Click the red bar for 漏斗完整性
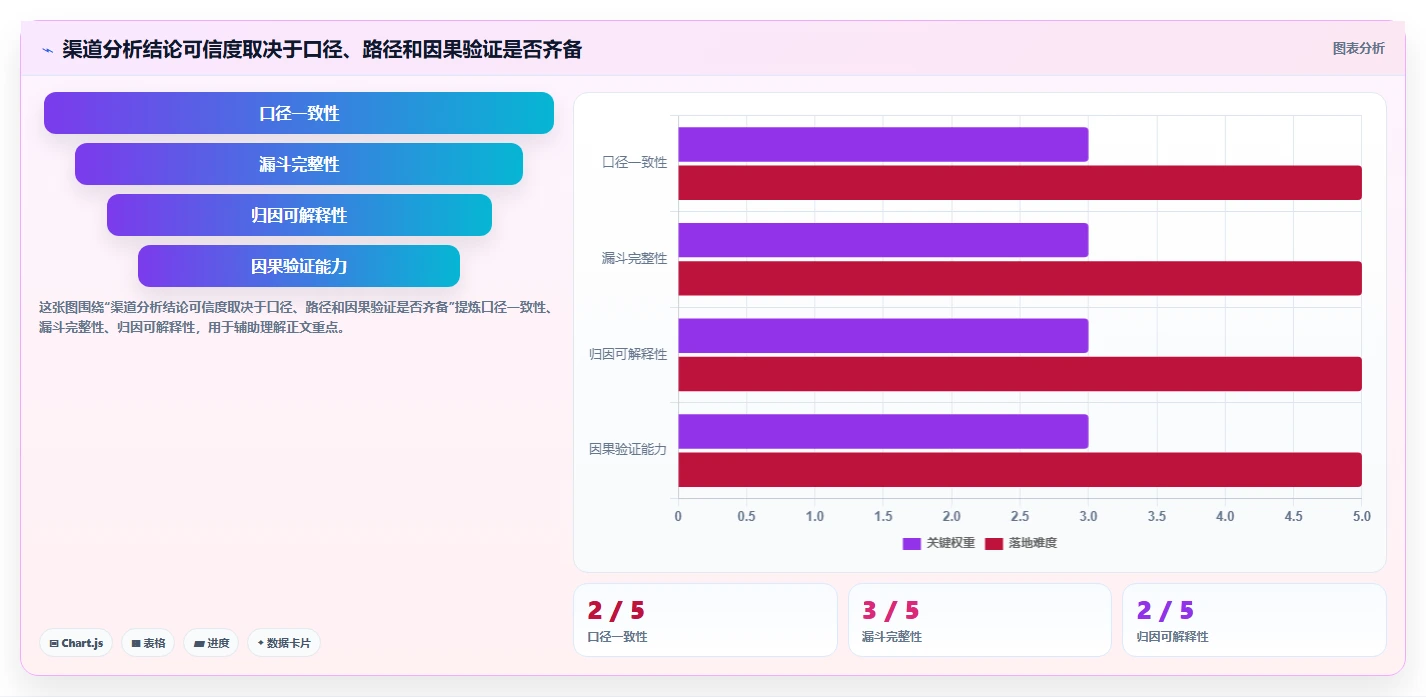The width and height of the screenshot is (1426, 697). tap(1020, 278)
